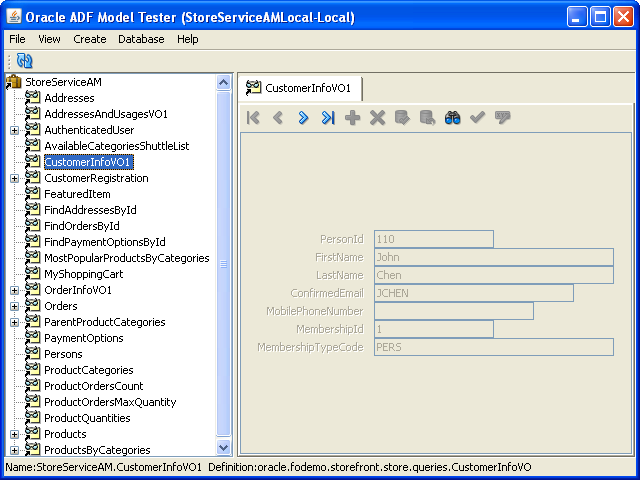
Task: Click the PersonId field
Action: [x=434, y=239]
